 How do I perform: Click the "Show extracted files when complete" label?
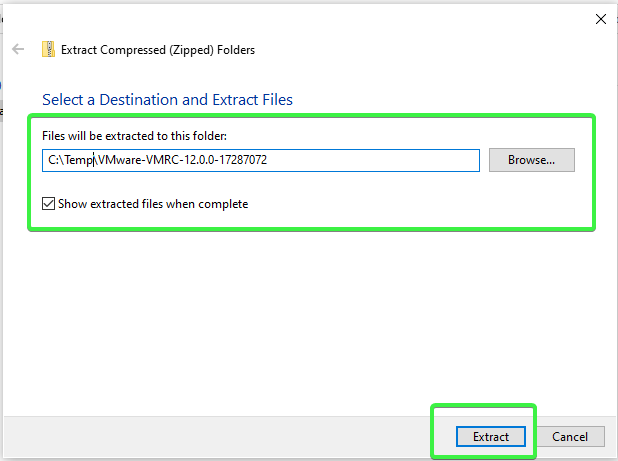[x=153, y=204]
